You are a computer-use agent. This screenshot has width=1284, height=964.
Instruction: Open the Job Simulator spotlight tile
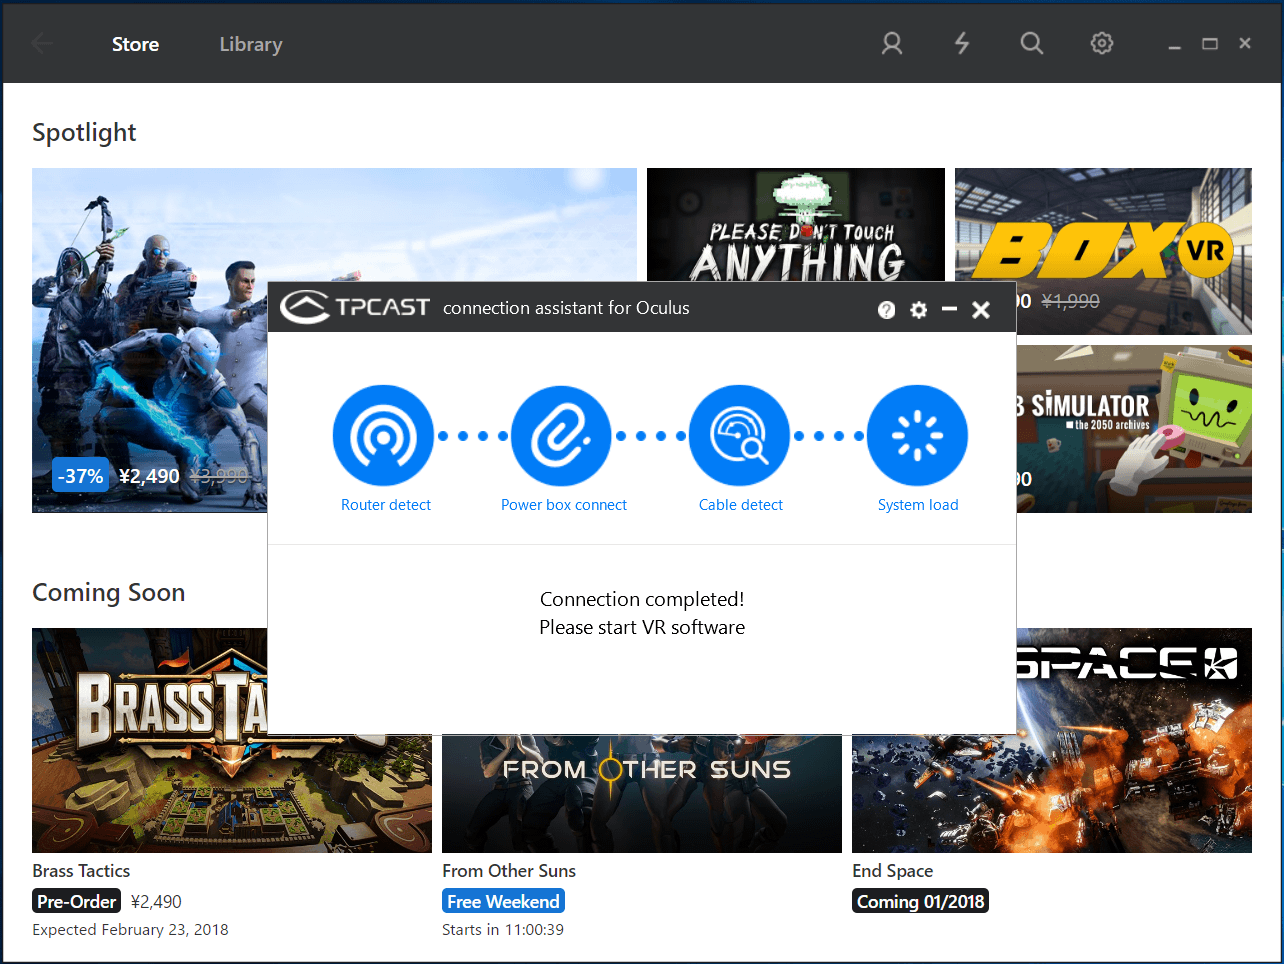coord(1134,429)
